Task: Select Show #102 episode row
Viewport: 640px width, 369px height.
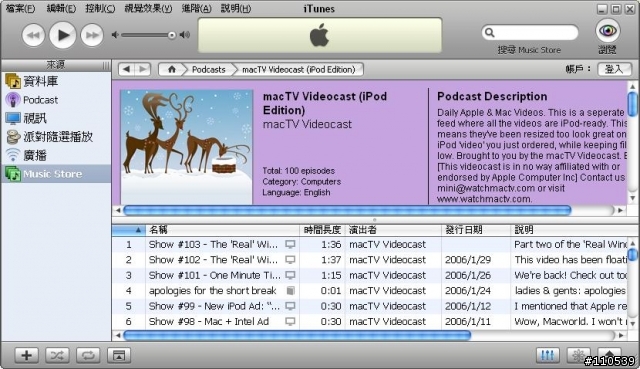Action: click(369, 260)
